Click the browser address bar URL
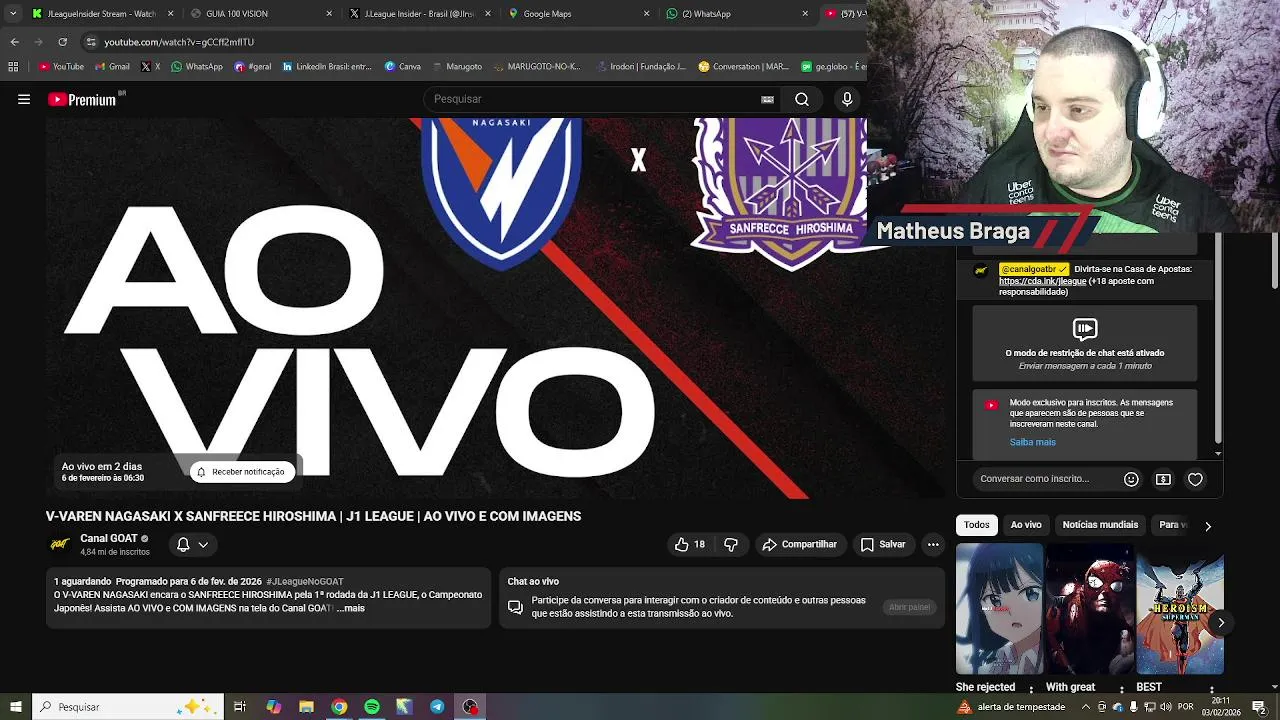1280x720 pixels. pyautogui.click(x=179, y=42)
